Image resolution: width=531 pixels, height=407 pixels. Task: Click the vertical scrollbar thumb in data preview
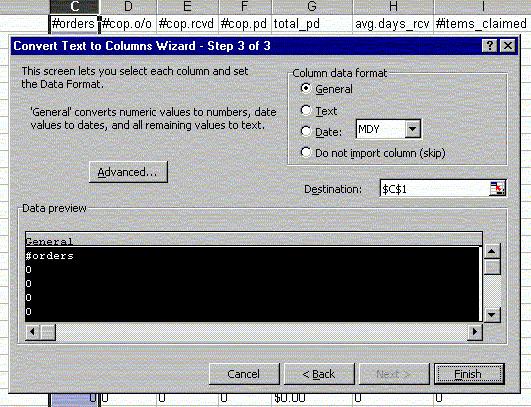(492, 267)
